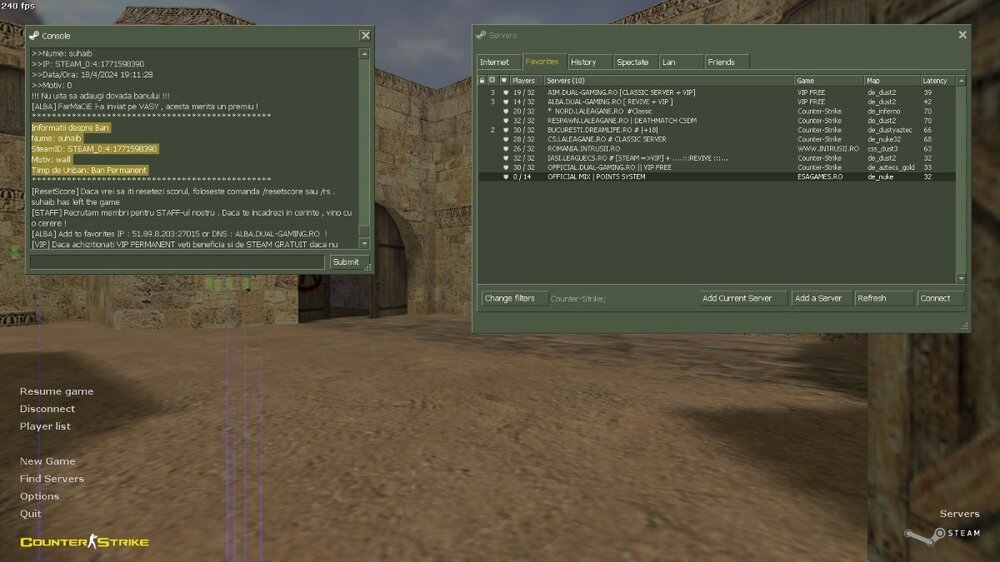Switch to the Internet tab
This screenshot has height=562, width=1000.
pyautogui.click(x=494, y=62)
